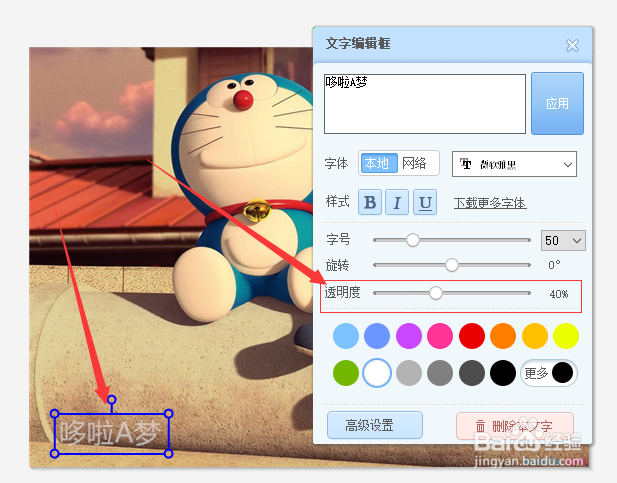The image size is (617, 483).
Task: Toggle underline style button
Action: [x=425, y=202]
